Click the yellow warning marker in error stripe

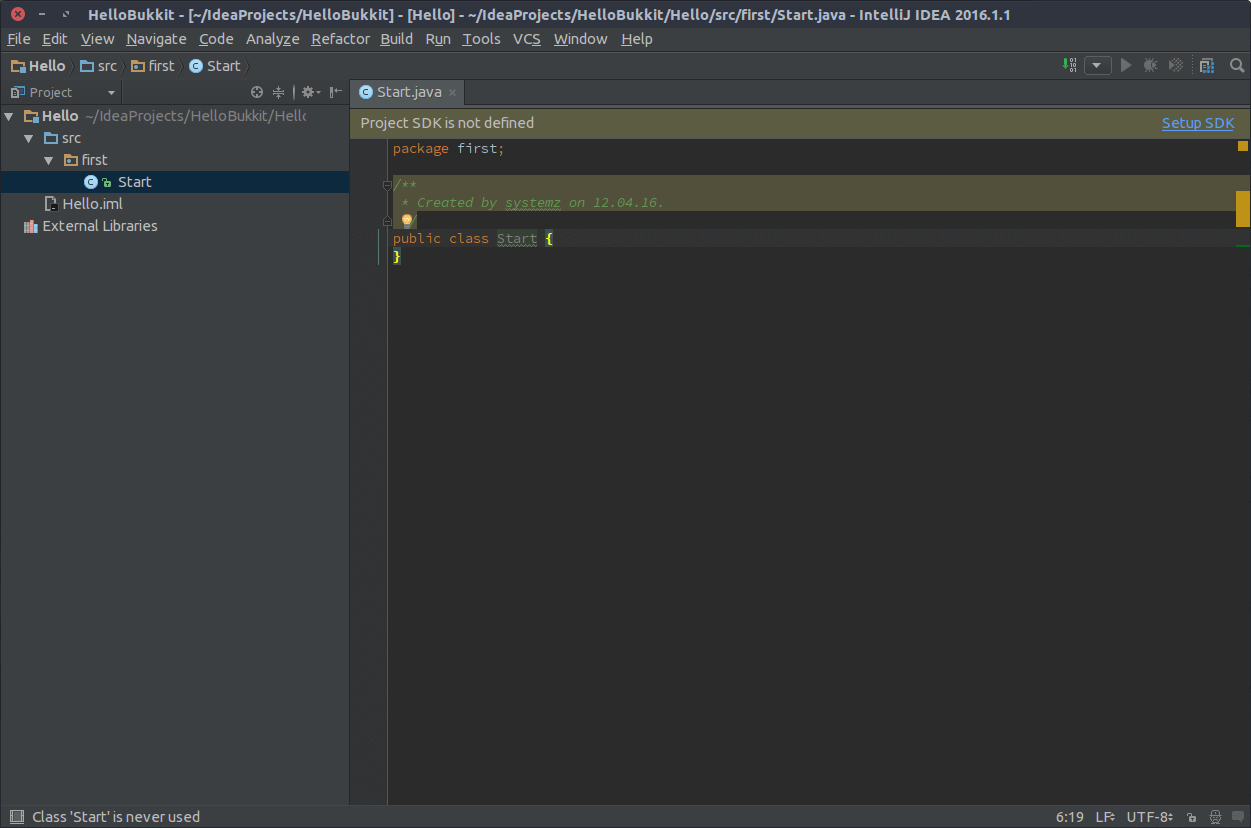pyautogui.click(x=1243, y=209)
